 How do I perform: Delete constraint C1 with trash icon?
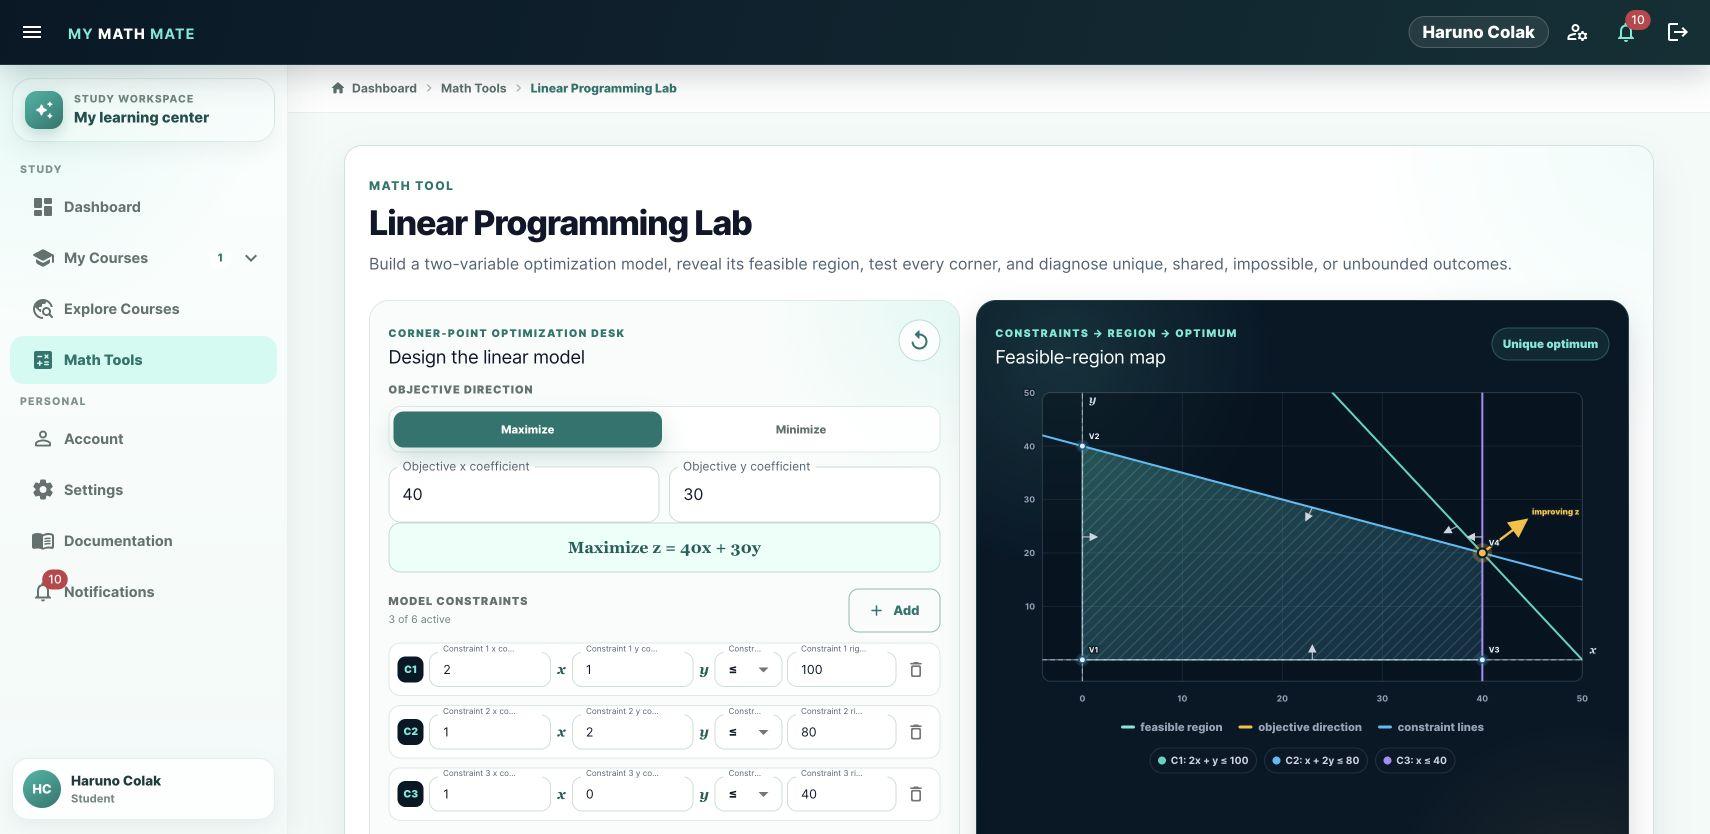point(916,670)
